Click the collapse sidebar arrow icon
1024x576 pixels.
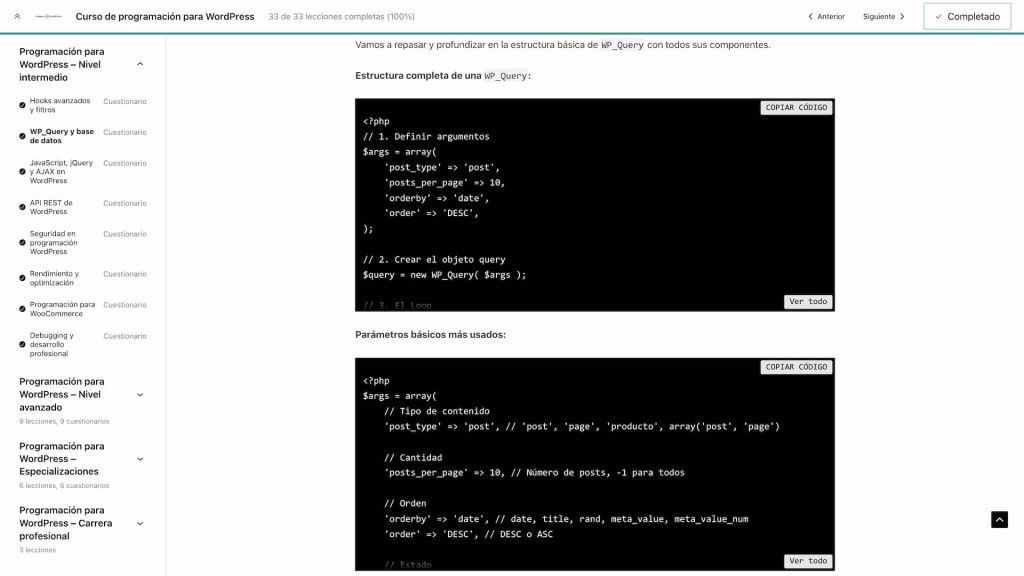[17, 17]
